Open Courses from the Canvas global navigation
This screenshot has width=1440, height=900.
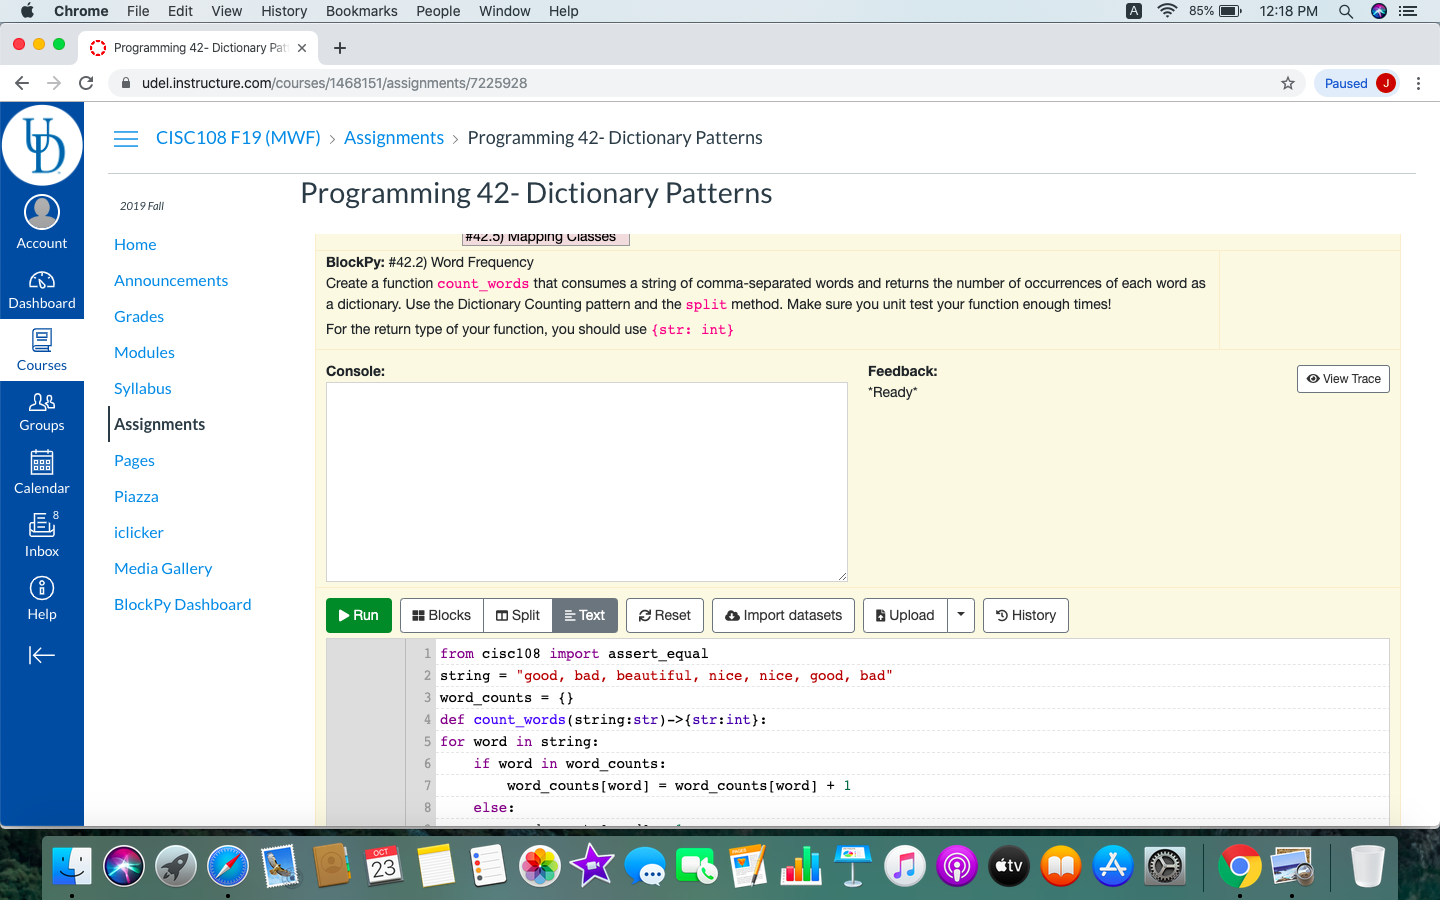click(x=41, y=350)
